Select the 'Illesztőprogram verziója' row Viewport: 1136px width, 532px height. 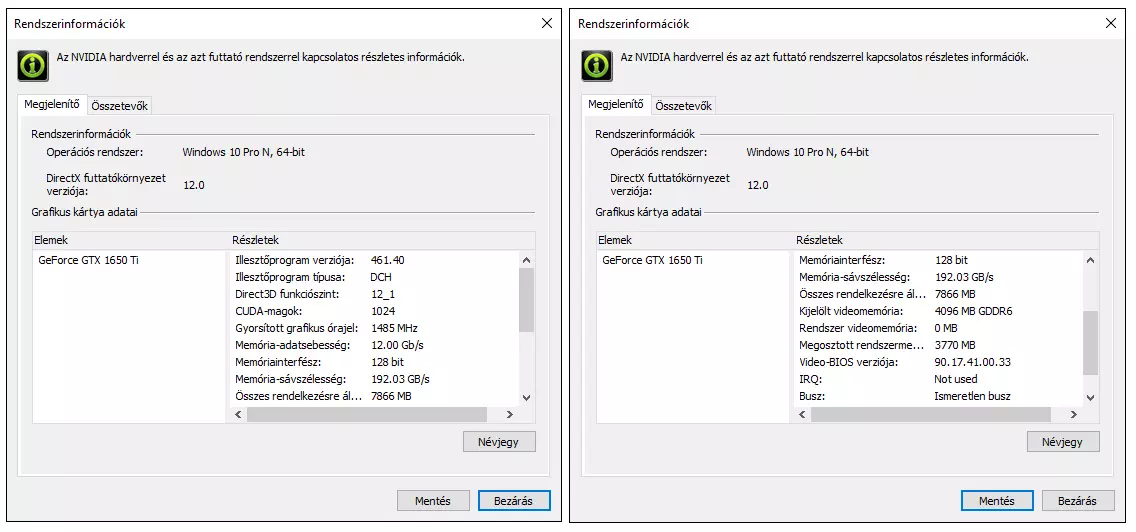(375, 260)
